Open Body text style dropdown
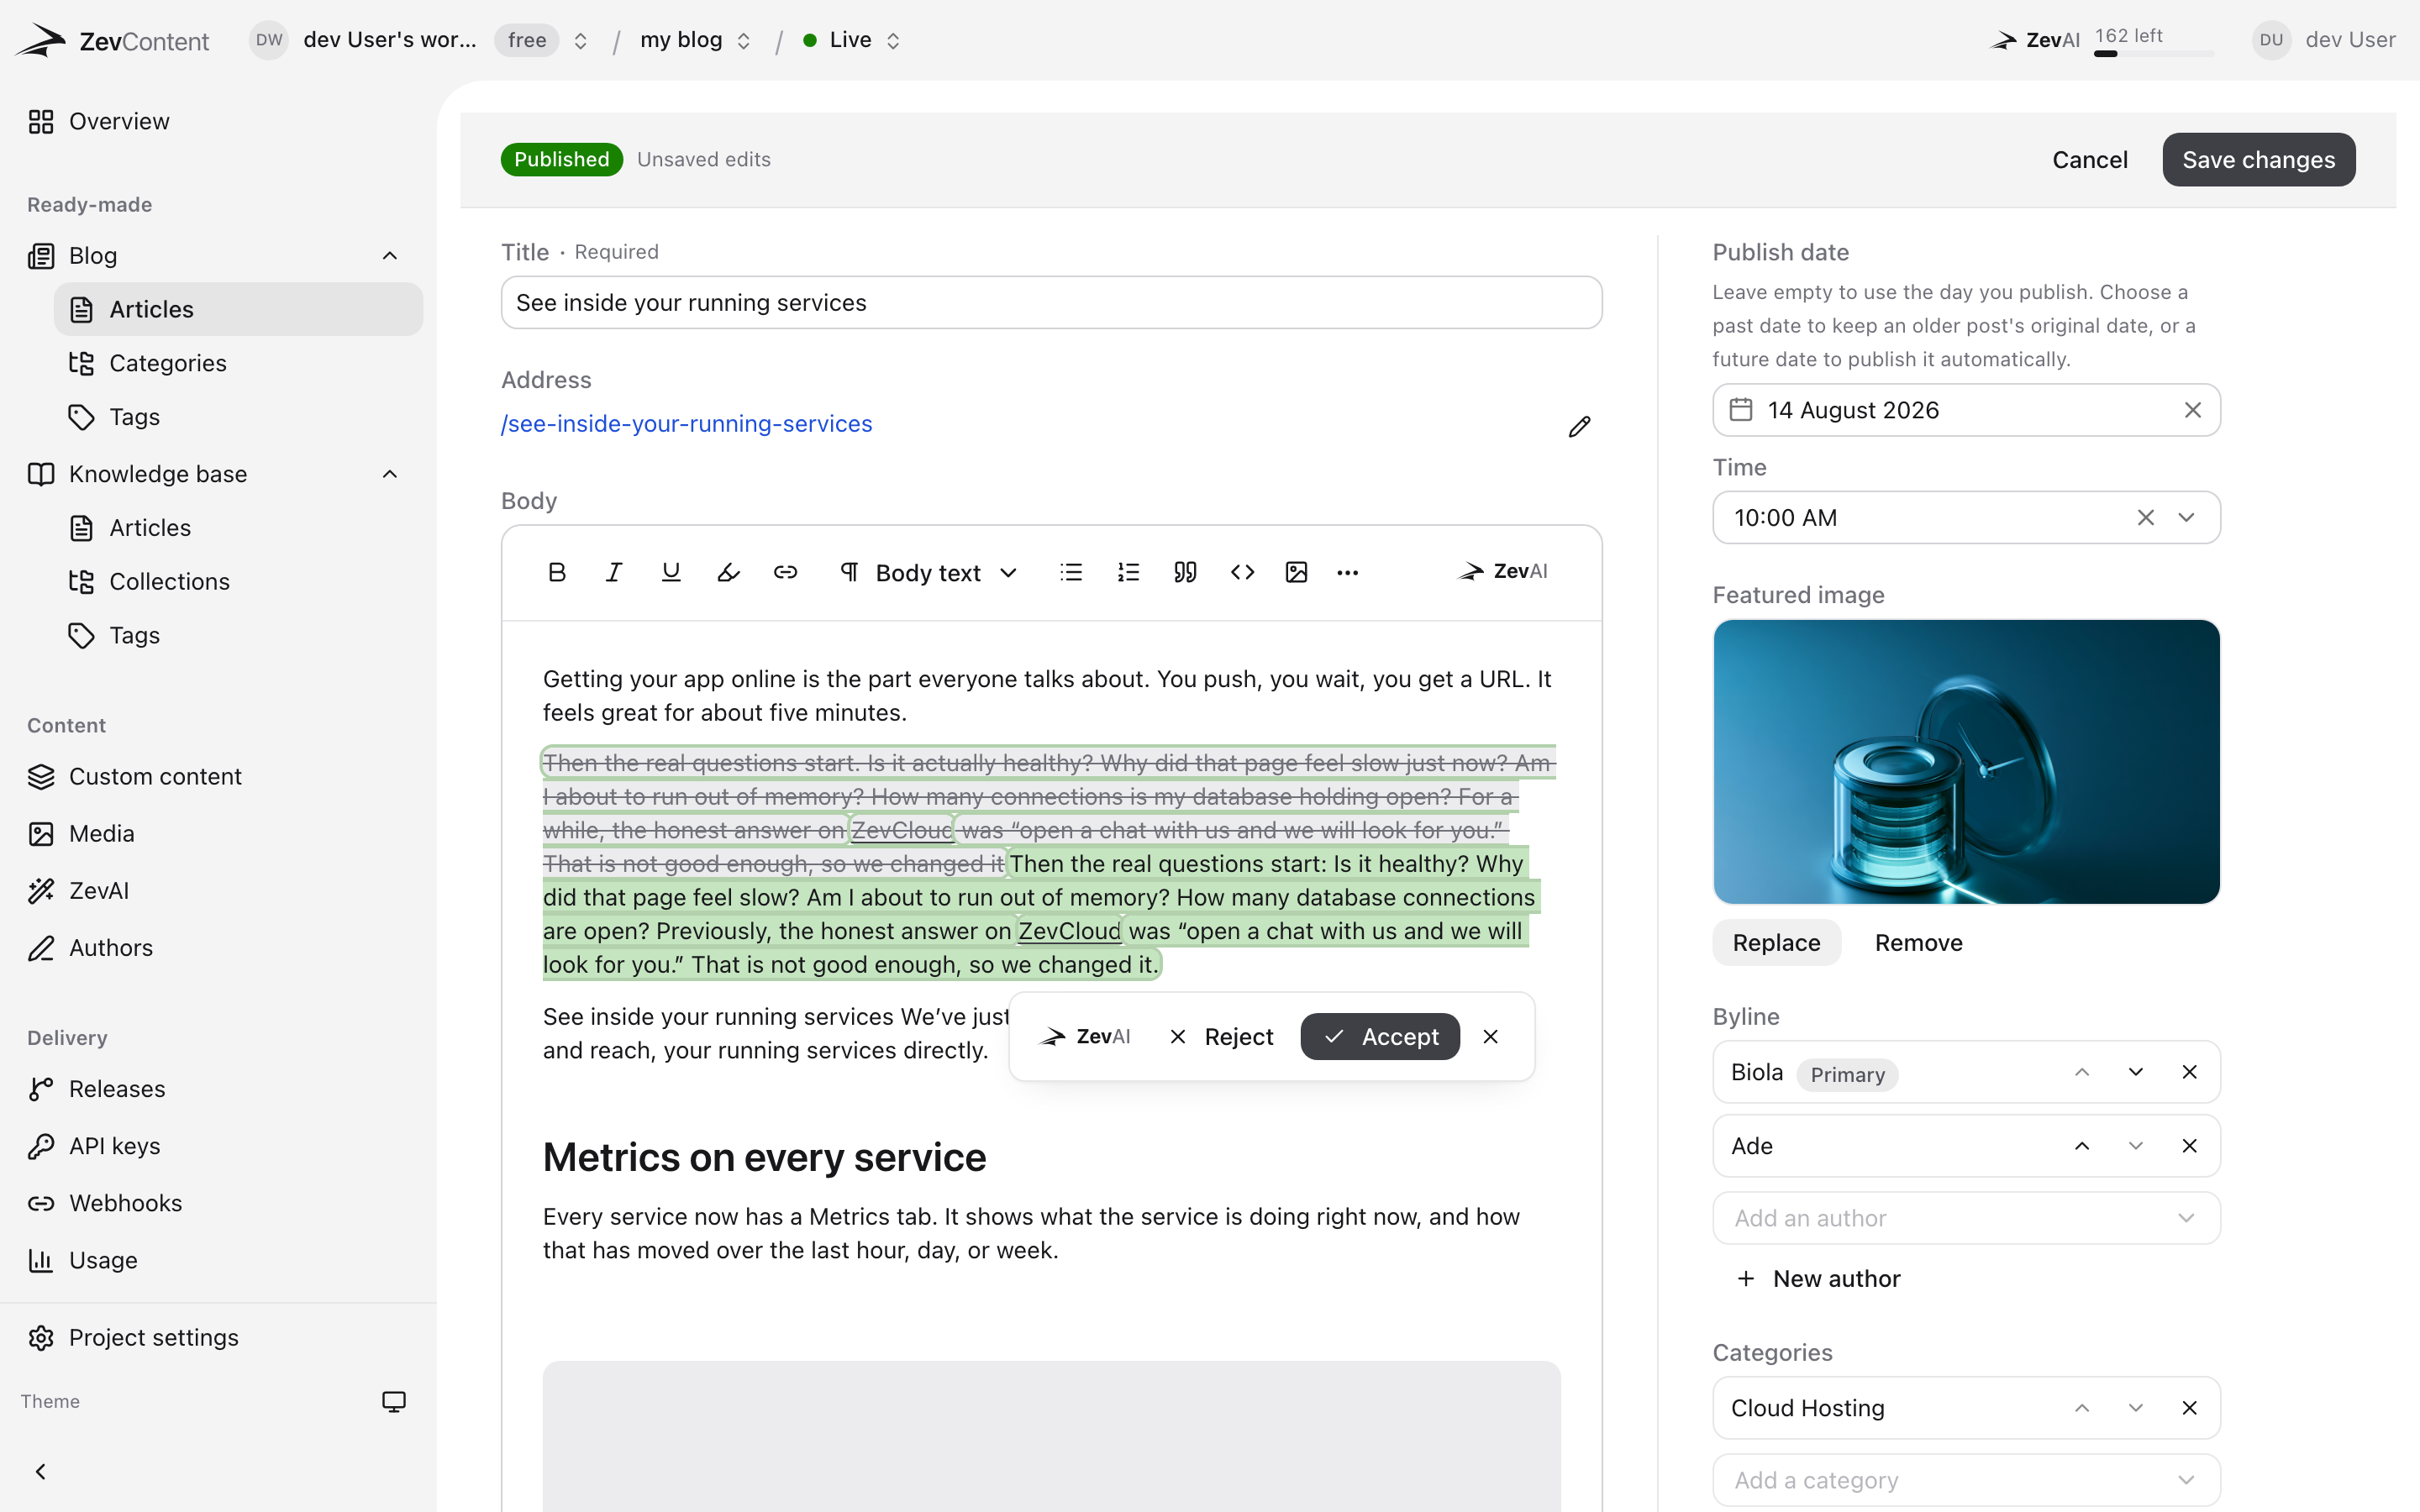The width and height of the screenshot is (2420, 1512). tap(929, 572)
